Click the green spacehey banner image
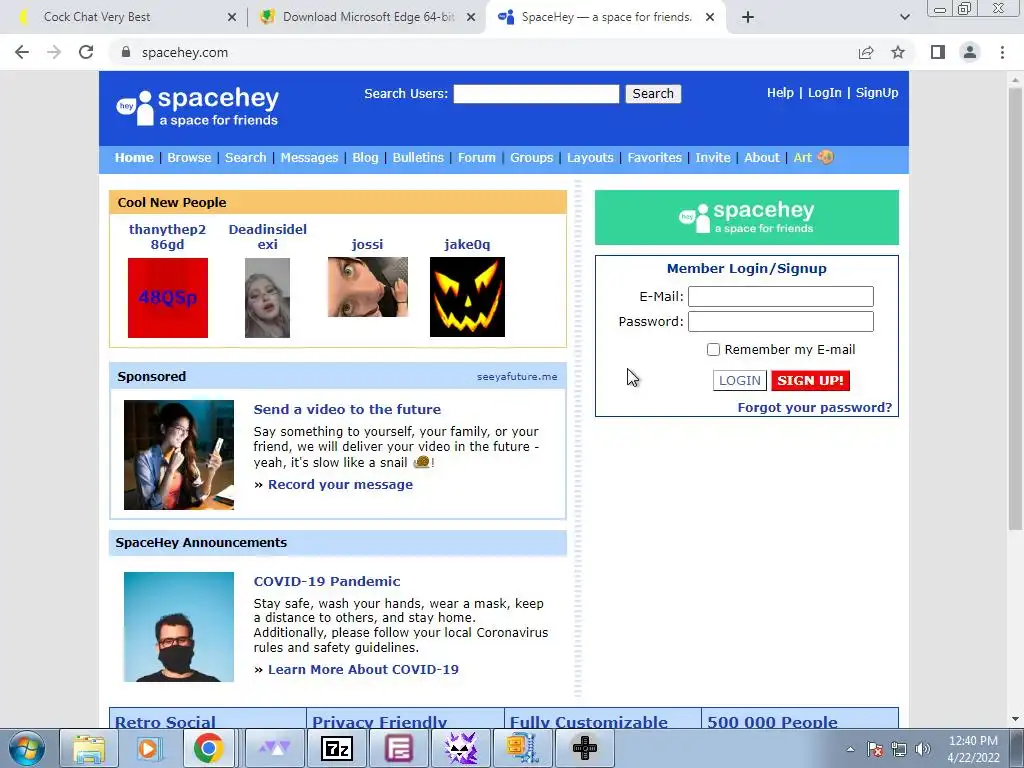Viewport: 1024px width, 768px height. (746, 217)
